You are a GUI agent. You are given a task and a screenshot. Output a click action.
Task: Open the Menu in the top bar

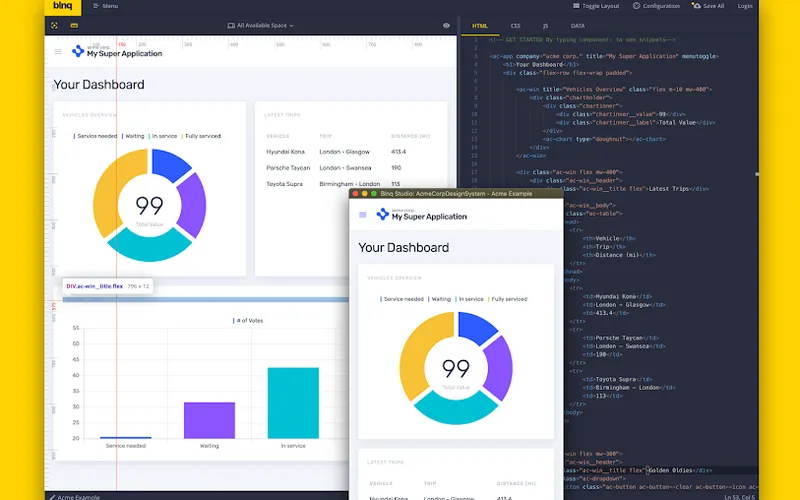(105, 6)
